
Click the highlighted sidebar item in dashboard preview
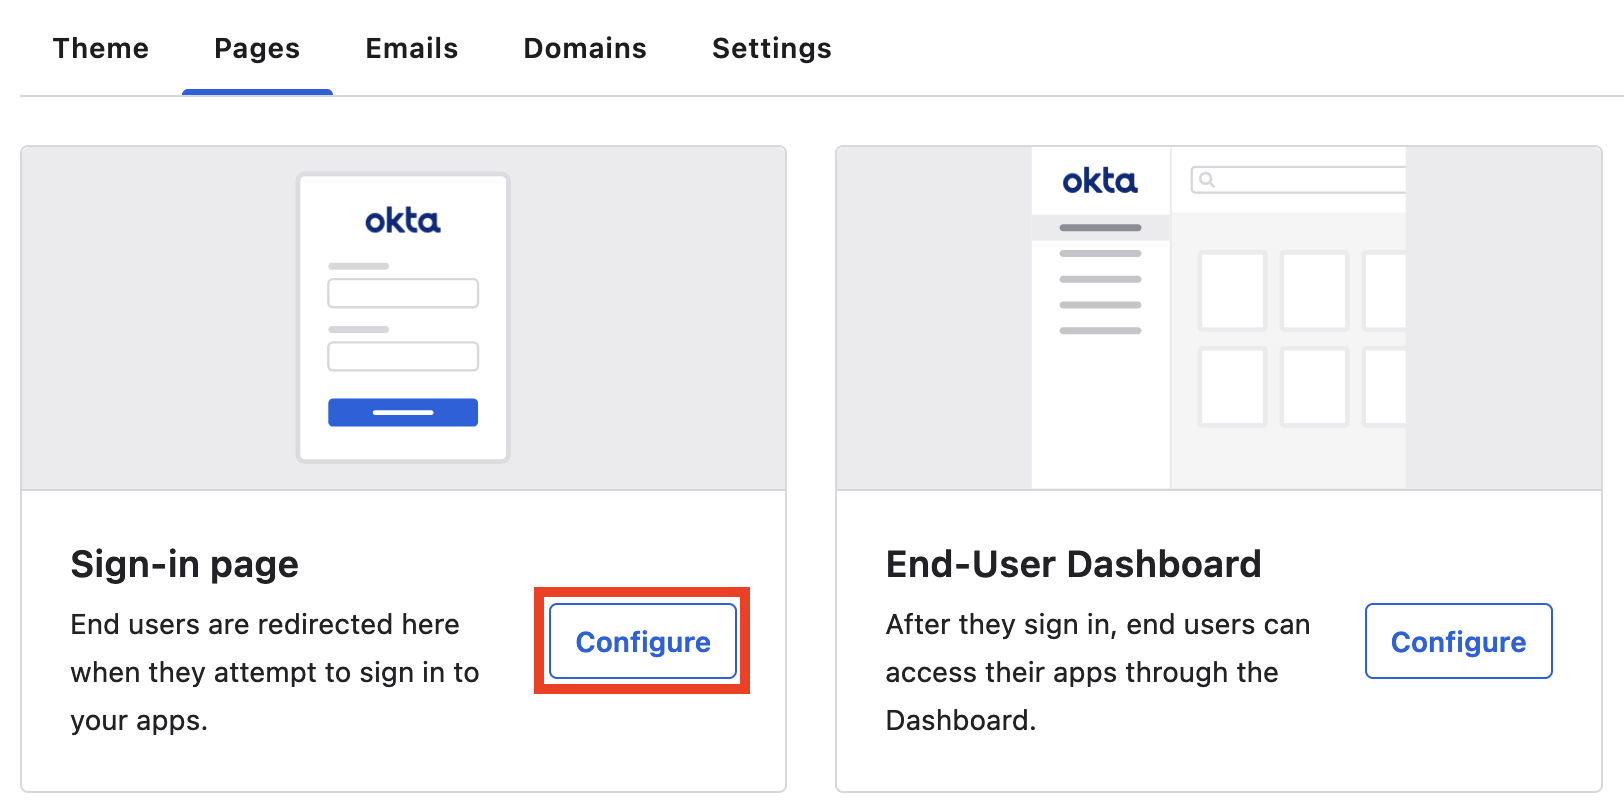point(1099,228)
